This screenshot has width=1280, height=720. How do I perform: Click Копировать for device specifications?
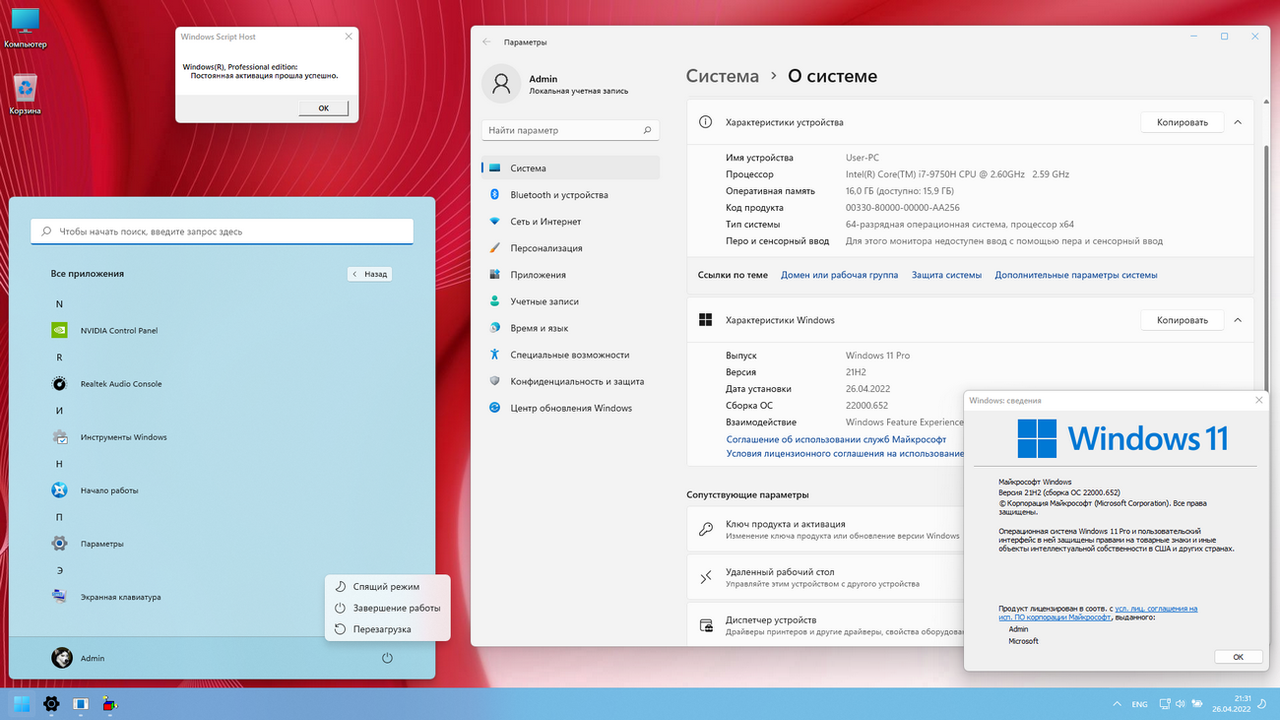pos(1182,122)
